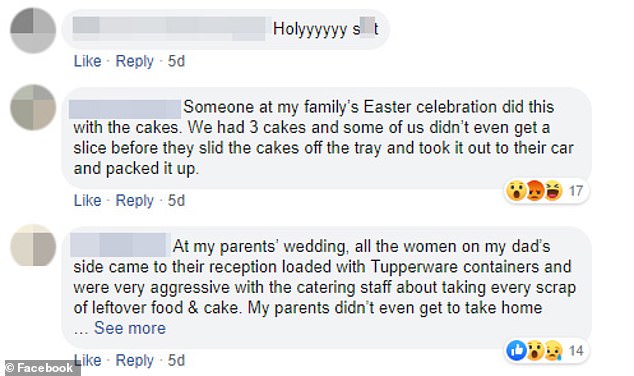Like the parents' wedding Tupperware comment
Viewport: 634px width, 376px height.
coord(87,360)
